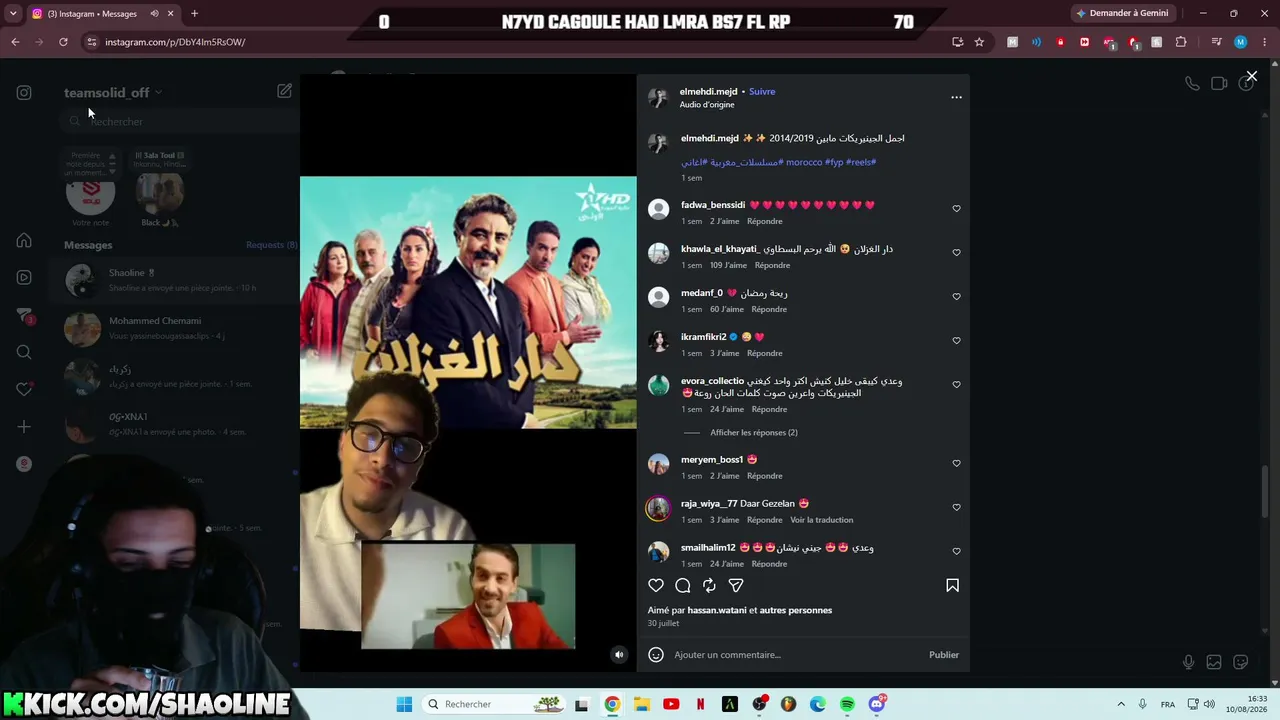Like meryem_boss1's comment
The image size is (1280, 720).
click(956, 464)
